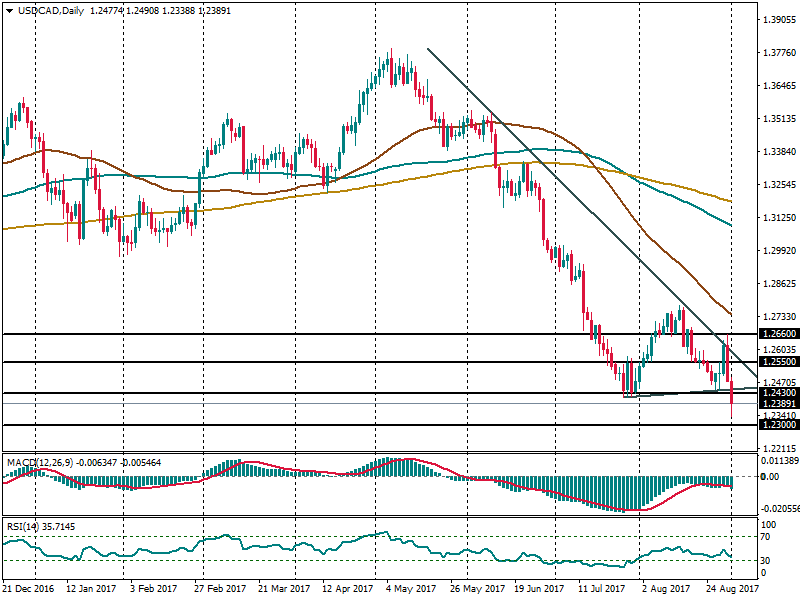
Task: Select the 1.26600 horizontal level price label
Action: coord(777,334)
